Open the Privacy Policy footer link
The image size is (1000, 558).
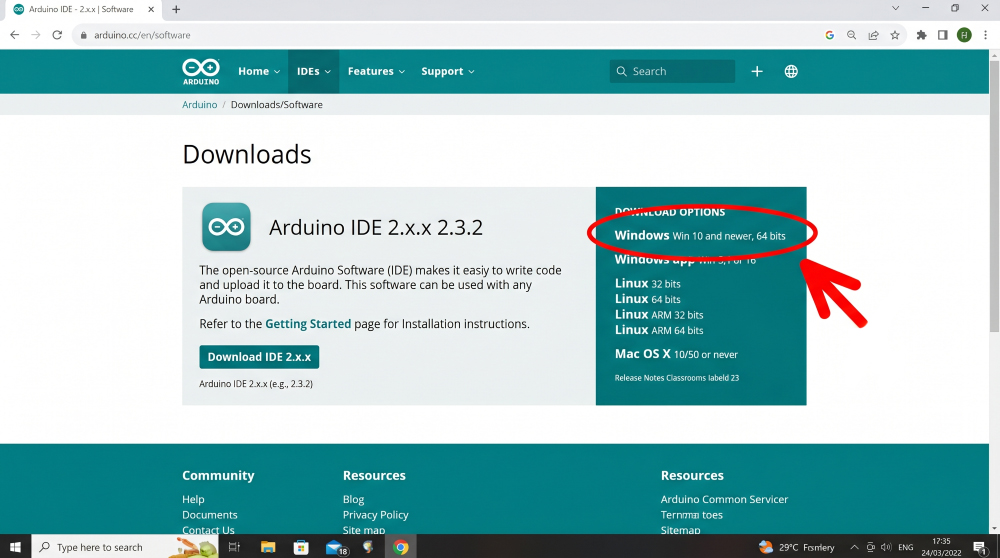pyautogui.click(x=376, y=515)
